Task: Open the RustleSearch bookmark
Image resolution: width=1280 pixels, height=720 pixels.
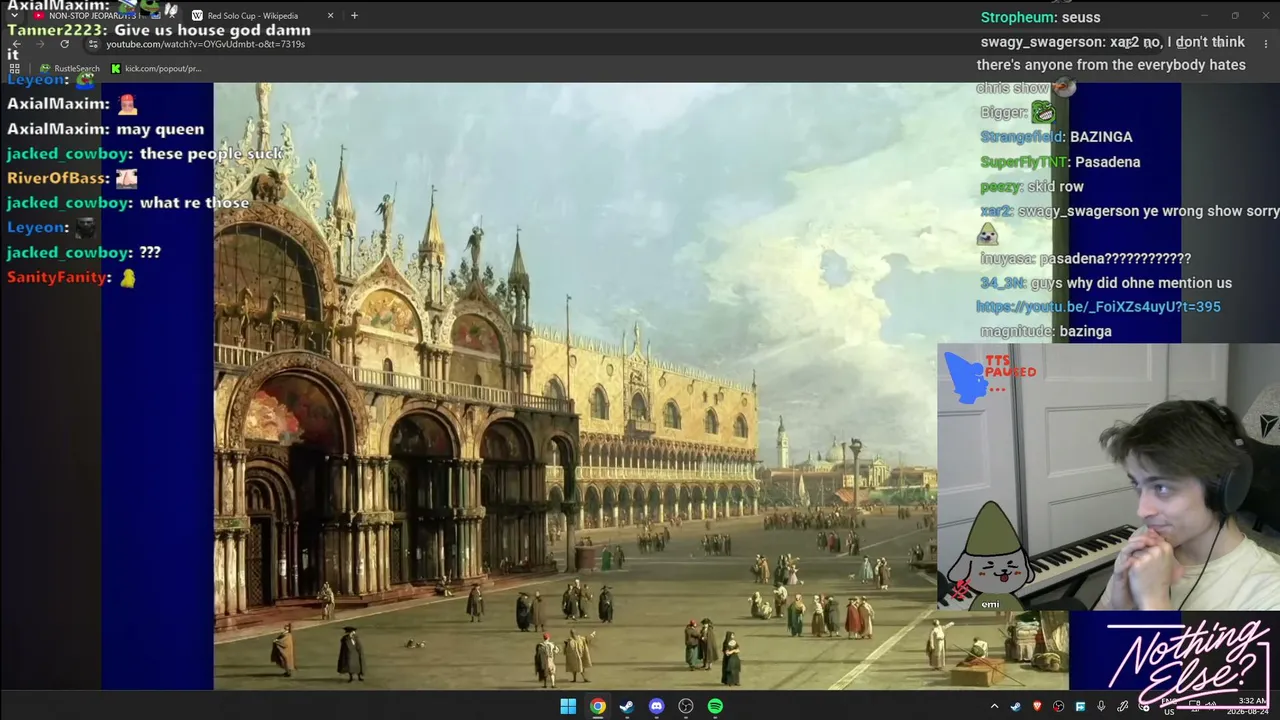Action: tap(69, 68)
